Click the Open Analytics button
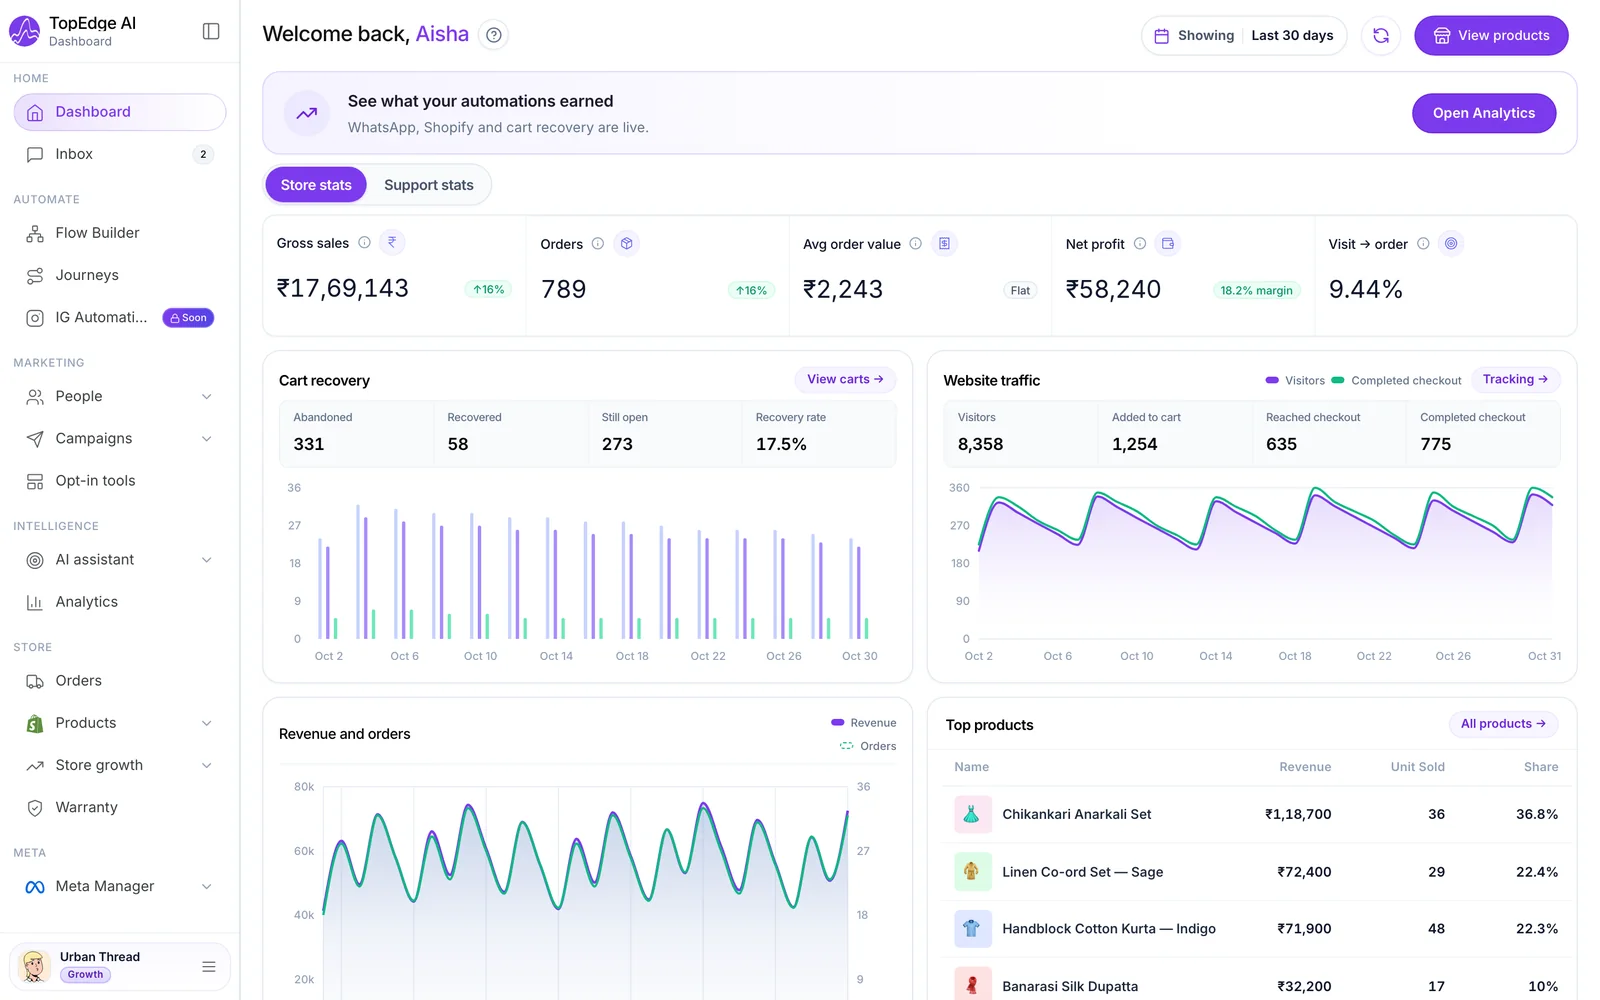The width and height of the screenshot is (1600, 1000). click(x=1484, y=113)
